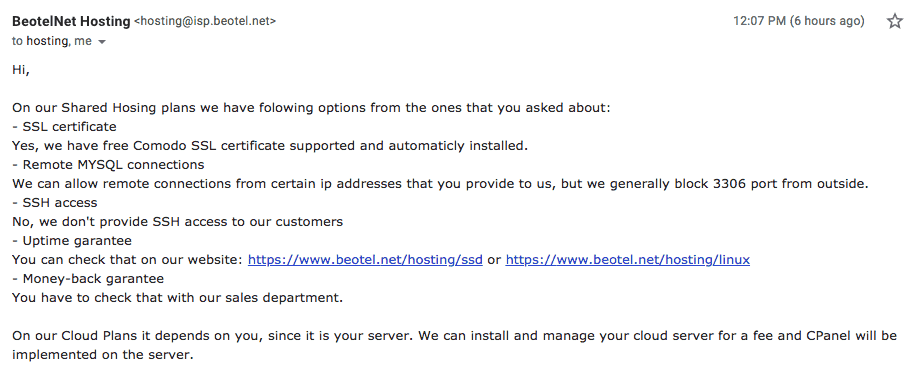Expand recipient details arrow next to 'to hosting, me'

click(102, 42)
